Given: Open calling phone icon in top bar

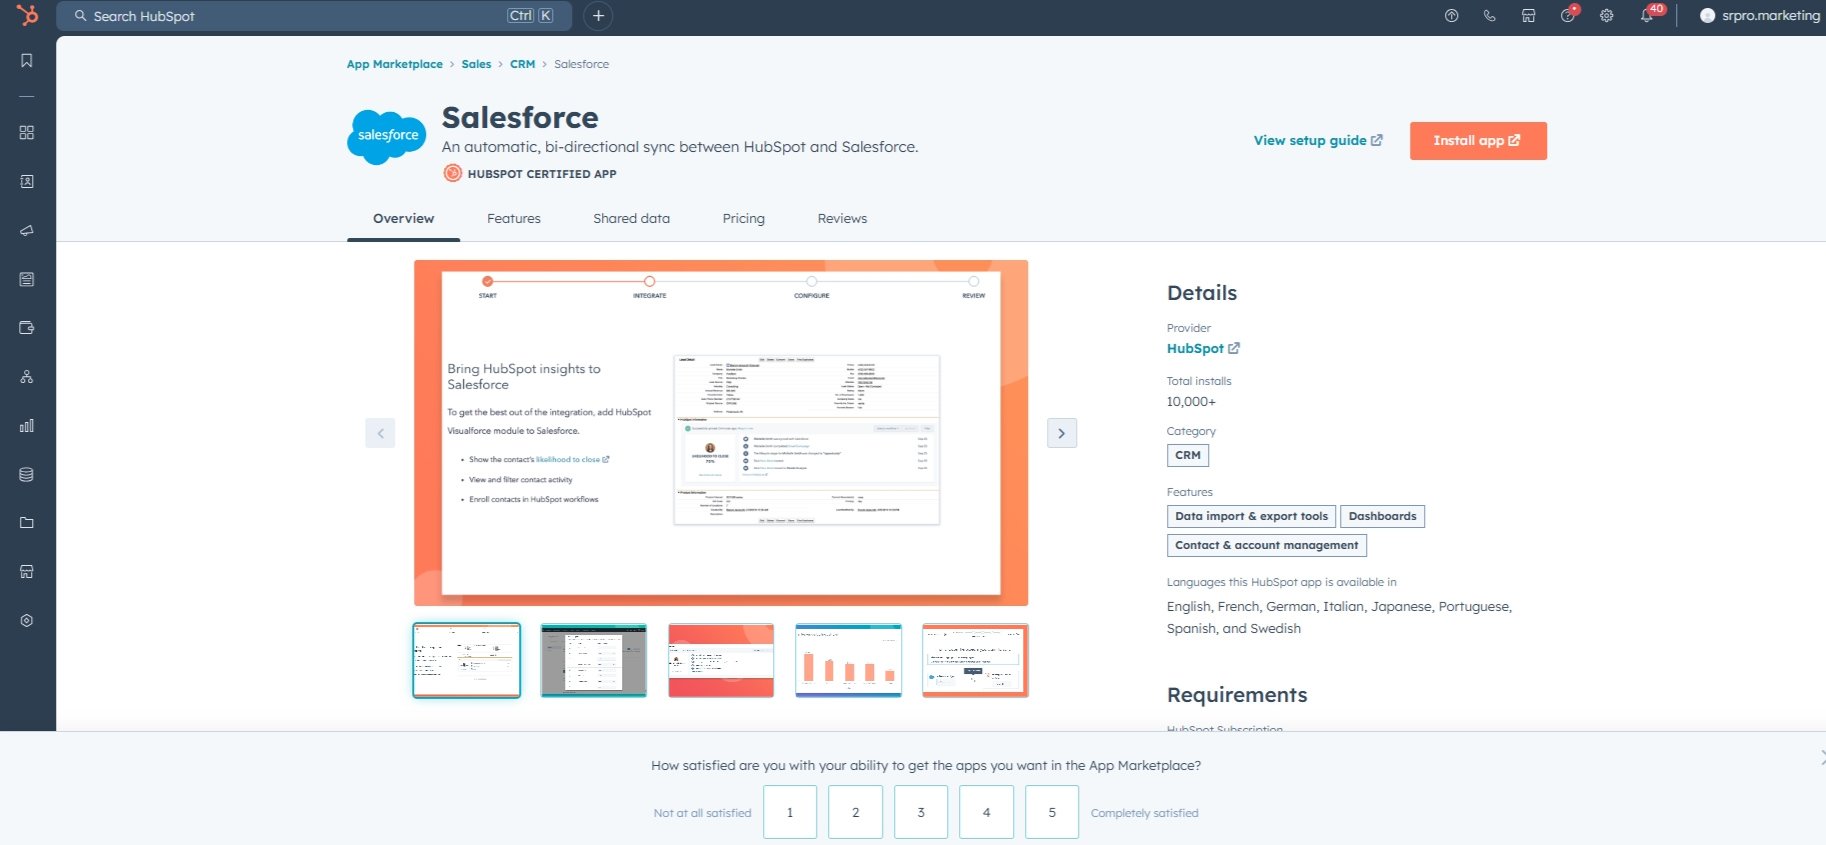Looking at the screenshot, I should pos(1490,16).
